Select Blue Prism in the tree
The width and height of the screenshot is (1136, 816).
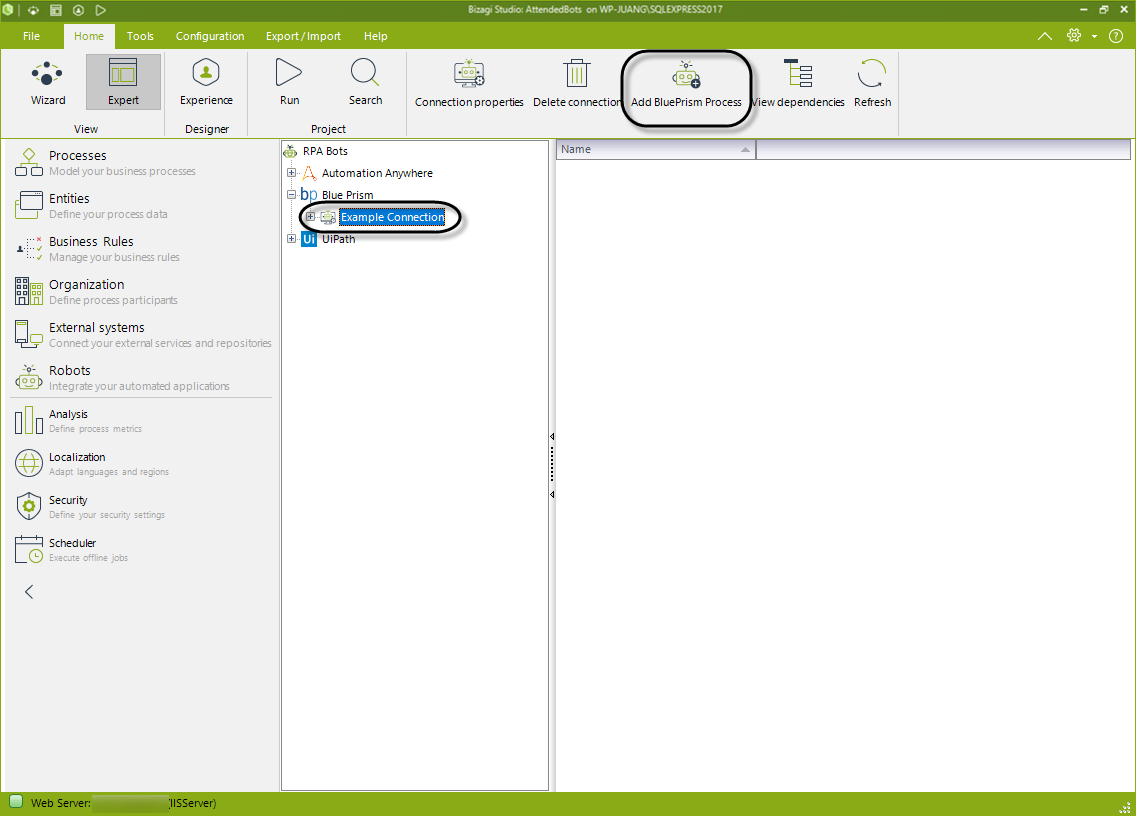347,195
